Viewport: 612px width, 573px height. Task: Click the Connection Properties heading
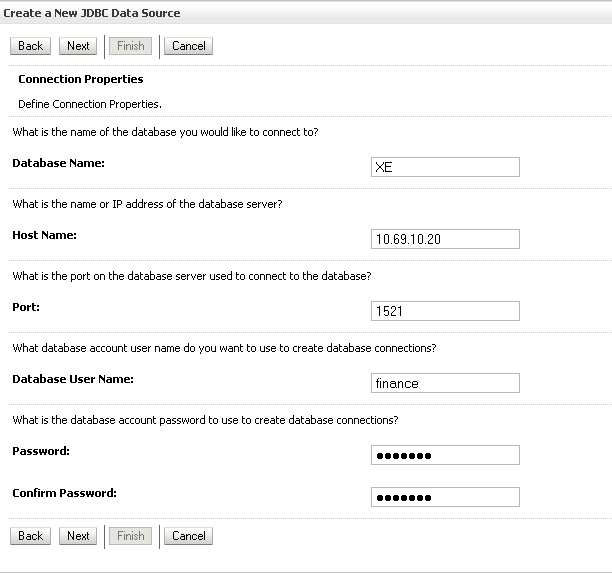[81, 79]
